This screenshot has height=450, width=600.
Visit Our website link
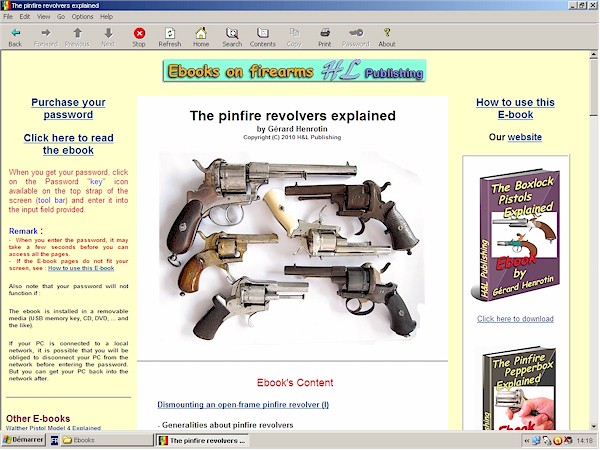pos(524,137)
